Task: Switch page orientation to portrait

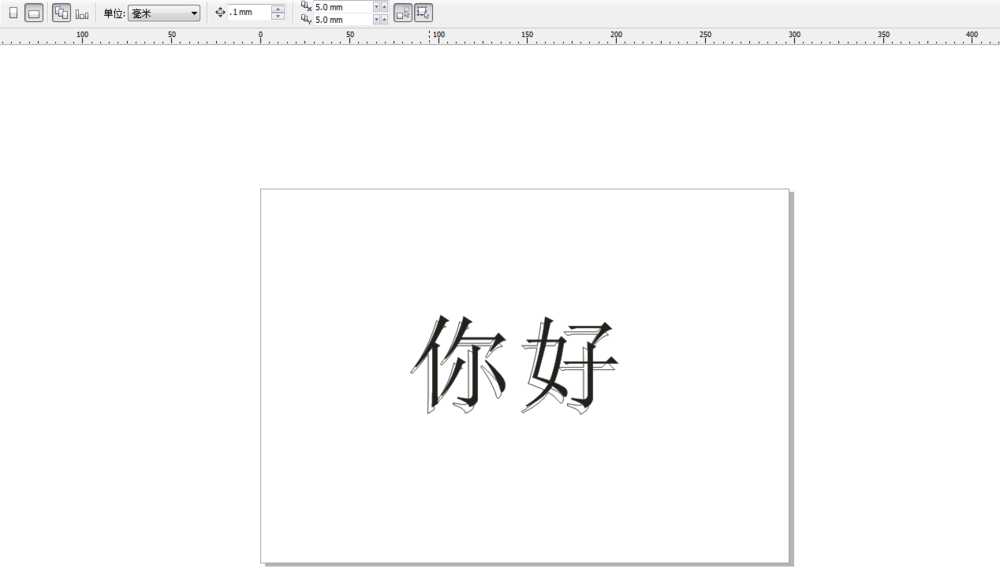Action: tap(13, 12)
